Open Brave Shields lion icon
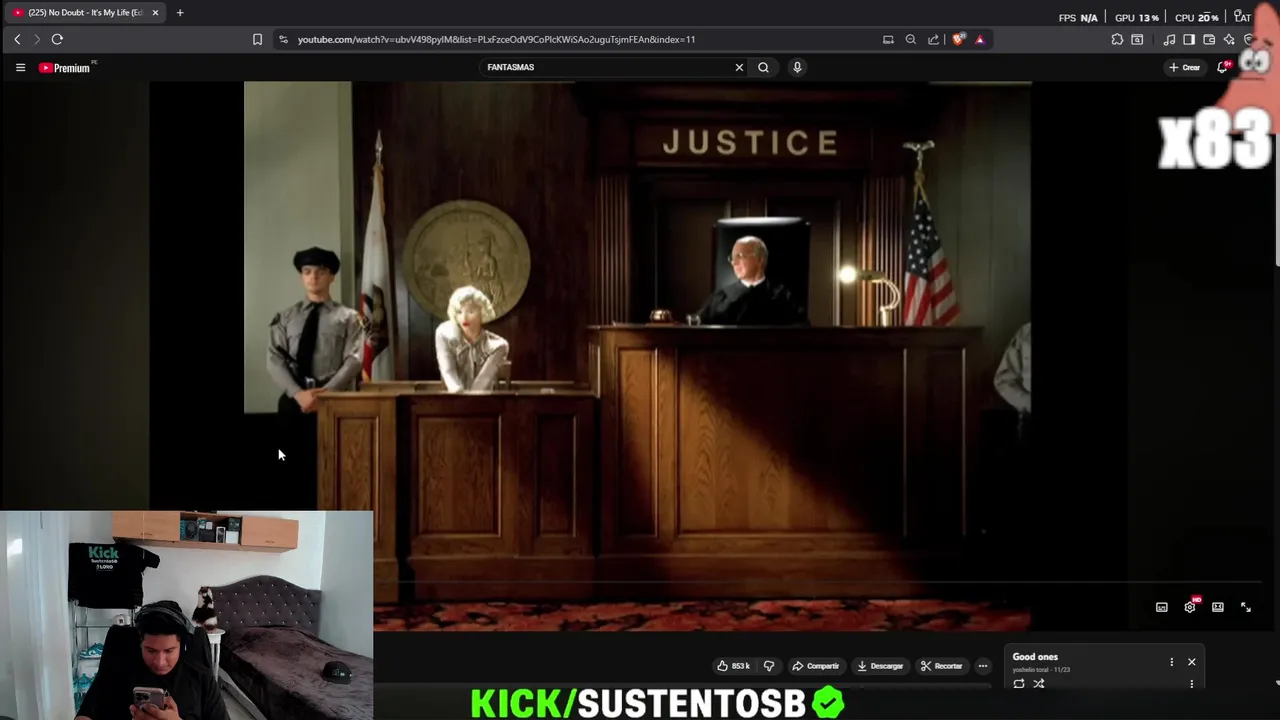Viewport: 1280px width, 720px height. point(958,39)
